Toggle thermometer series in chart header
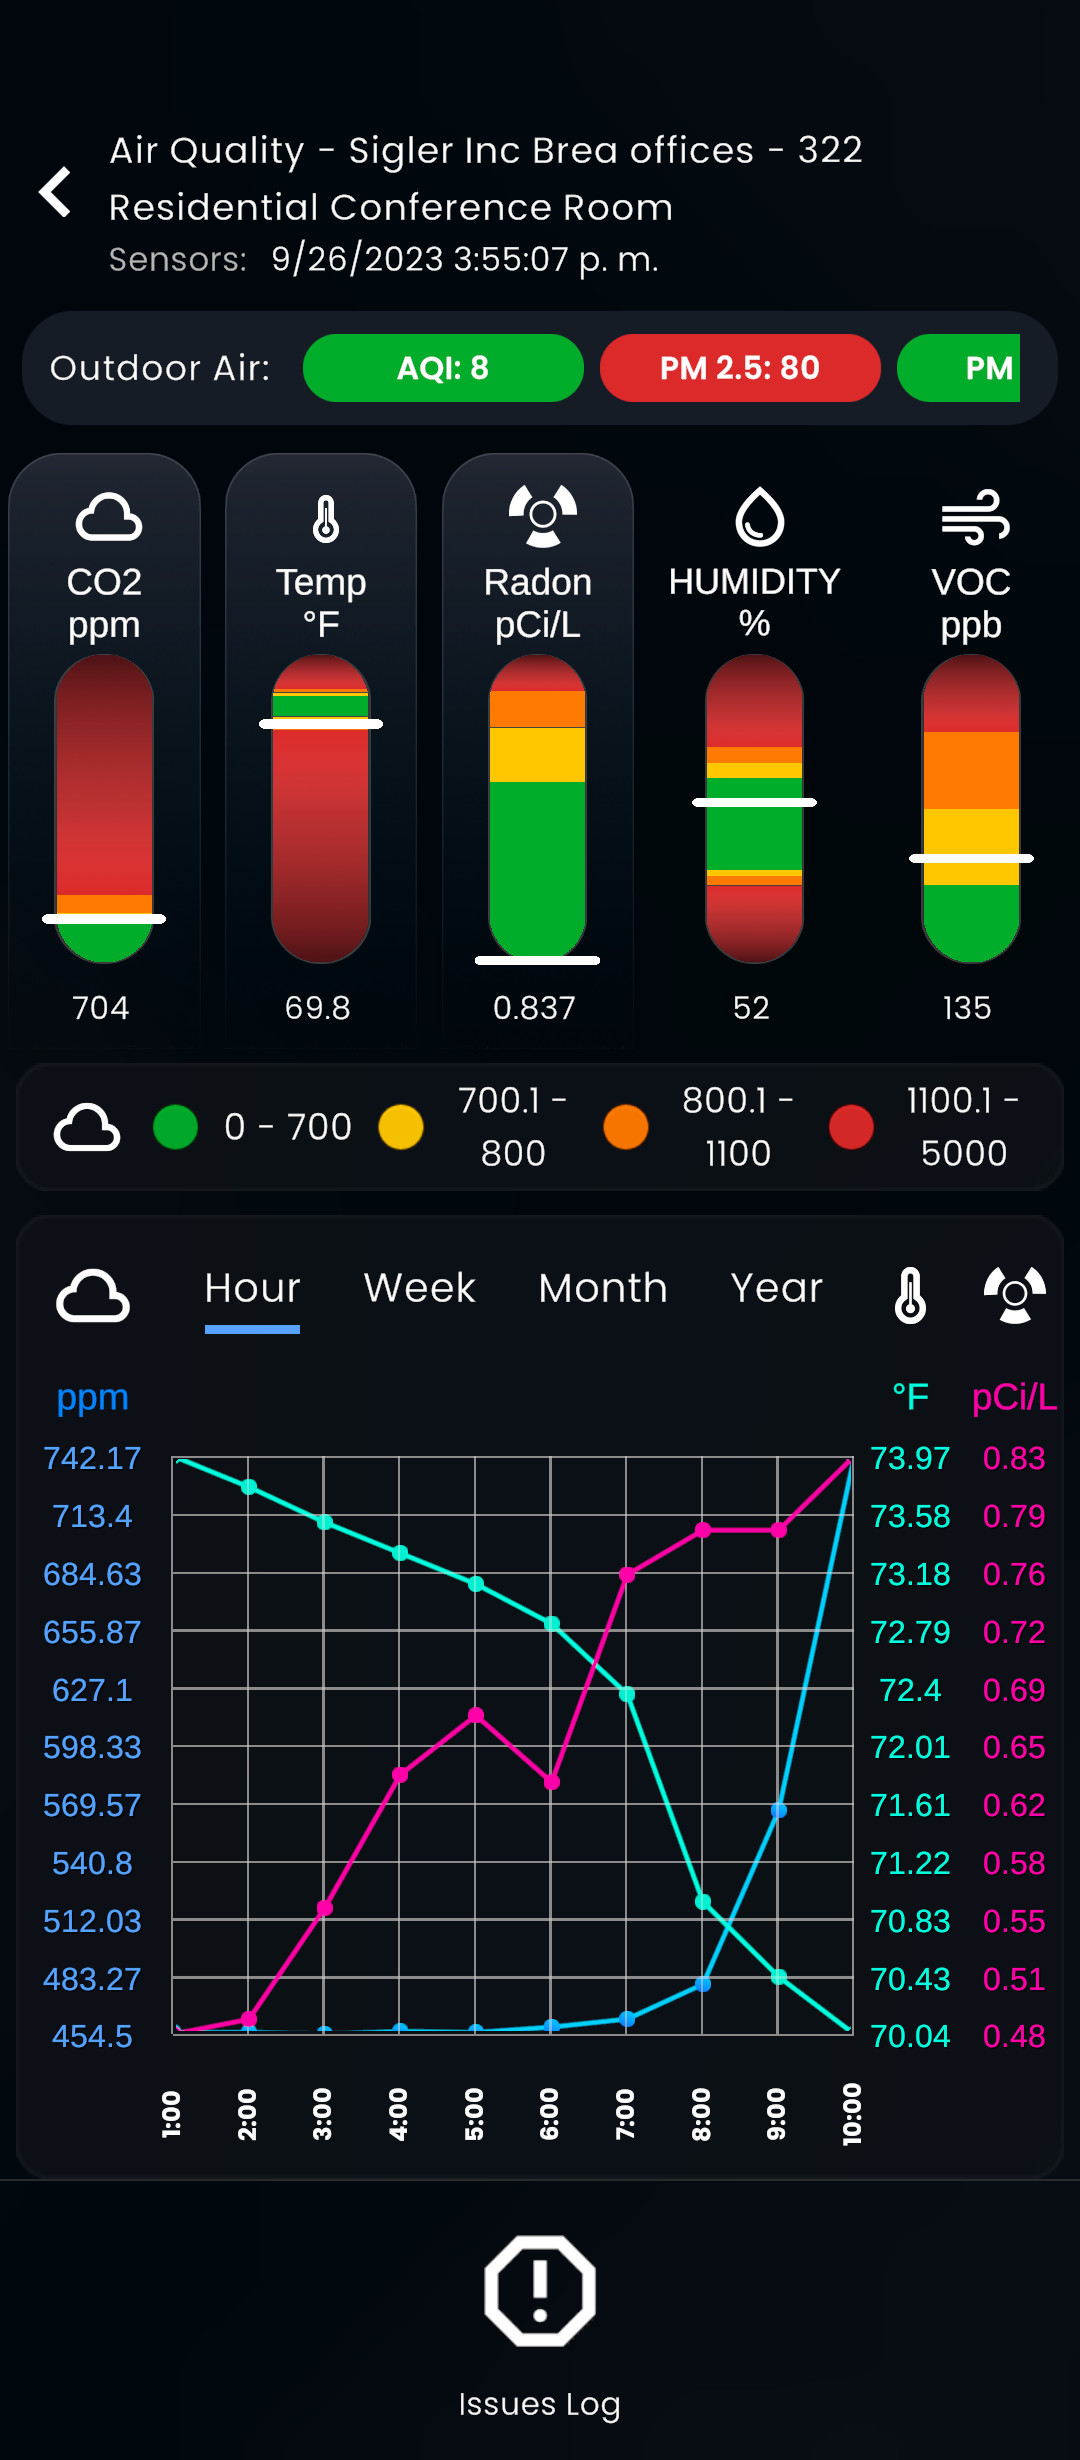Image resolution: width=1080 pixels, height=2460 pixels. click(x=910, y=1295)
